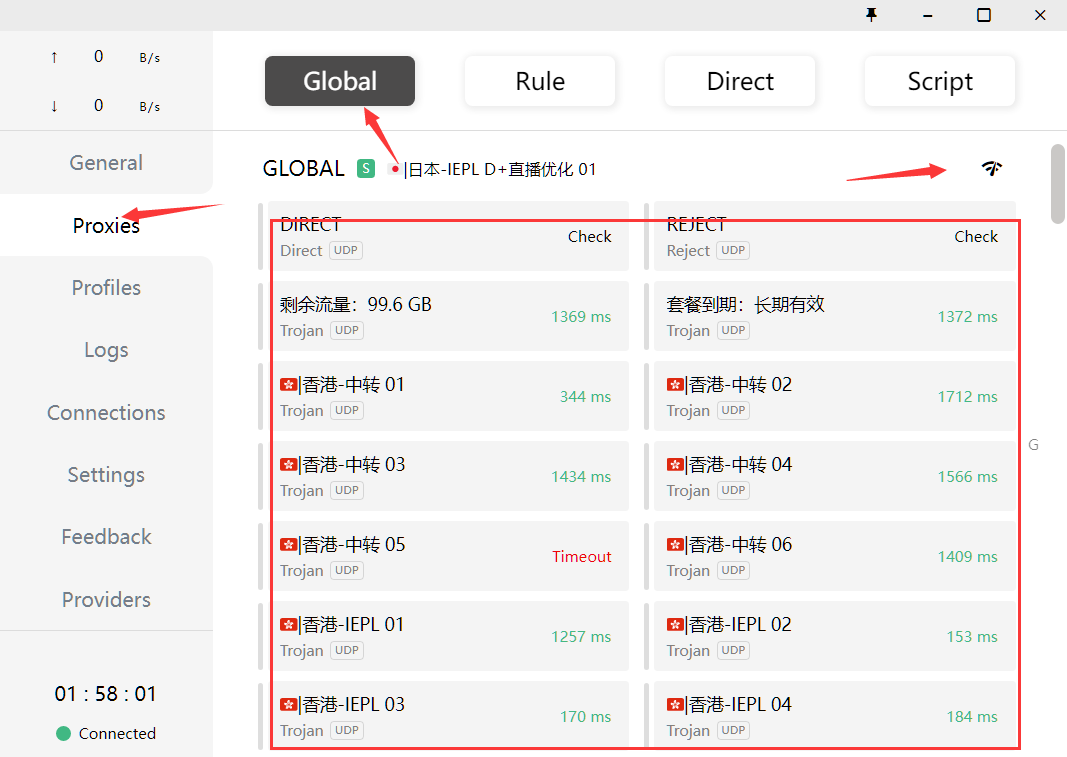This screenshot has height=757, width=1067.
Task: Switch proxy mode to Rule
Action: (540, 81)
